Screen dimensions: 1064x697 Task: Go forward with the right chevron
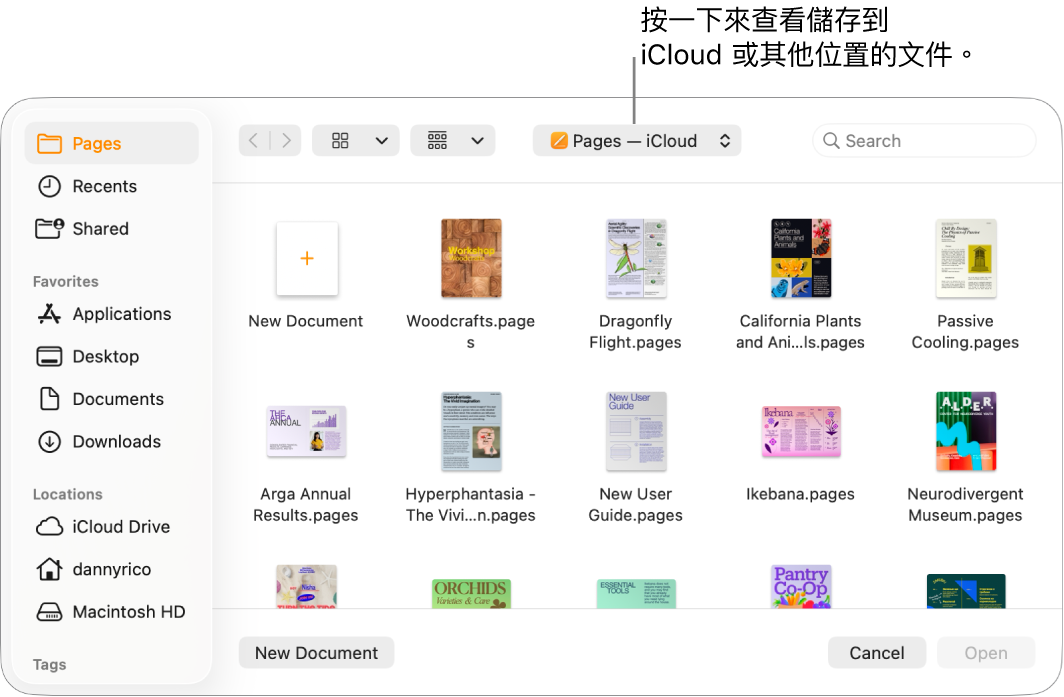286,140
